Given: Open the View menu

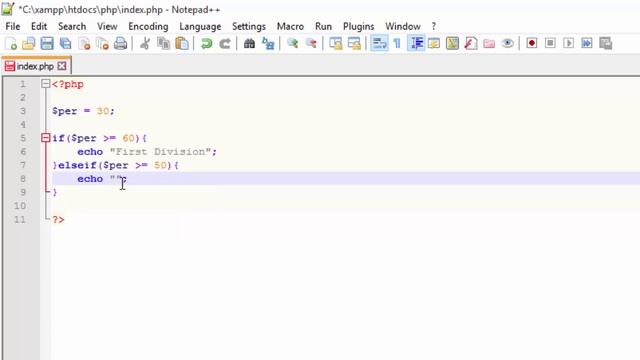Looking at the screenshot, I should pos(107,27).
